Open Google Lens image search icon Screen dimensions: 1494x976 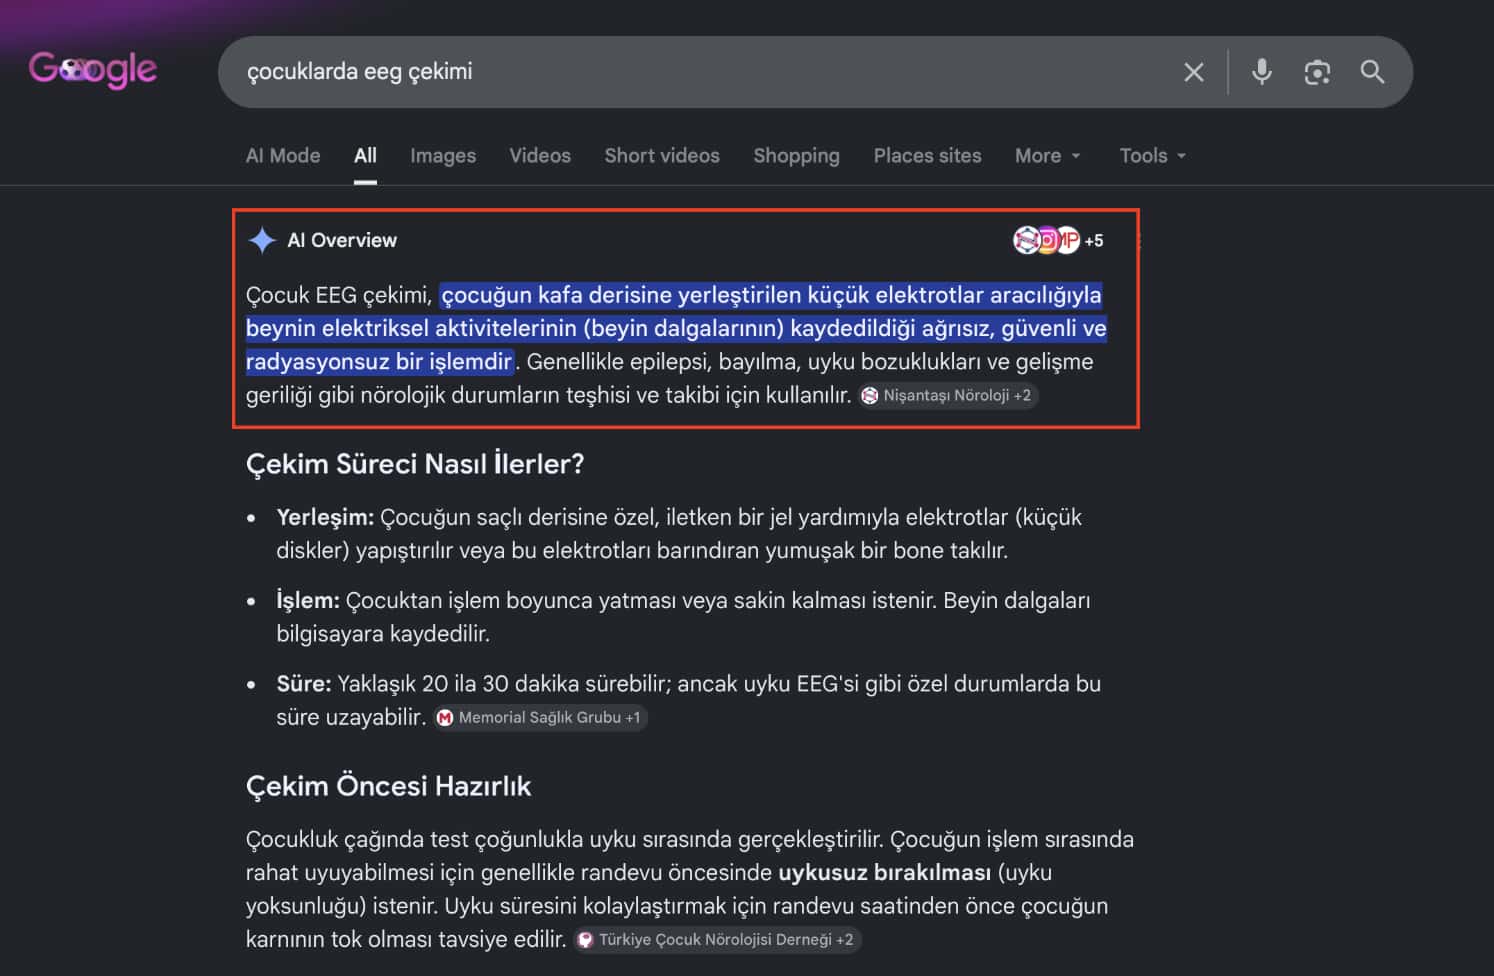pos(1317,72)
